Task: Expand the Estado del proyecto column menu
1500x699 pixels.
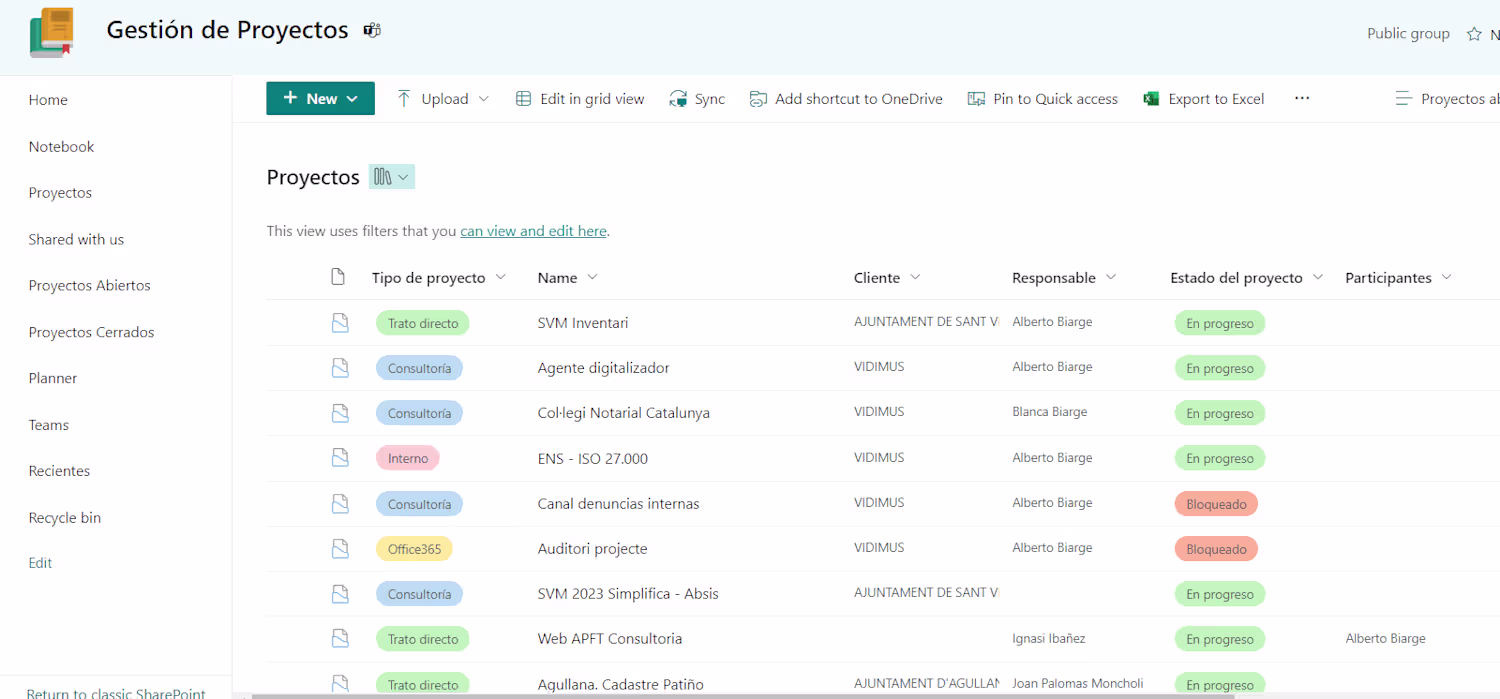Action: click(1318, 277)
